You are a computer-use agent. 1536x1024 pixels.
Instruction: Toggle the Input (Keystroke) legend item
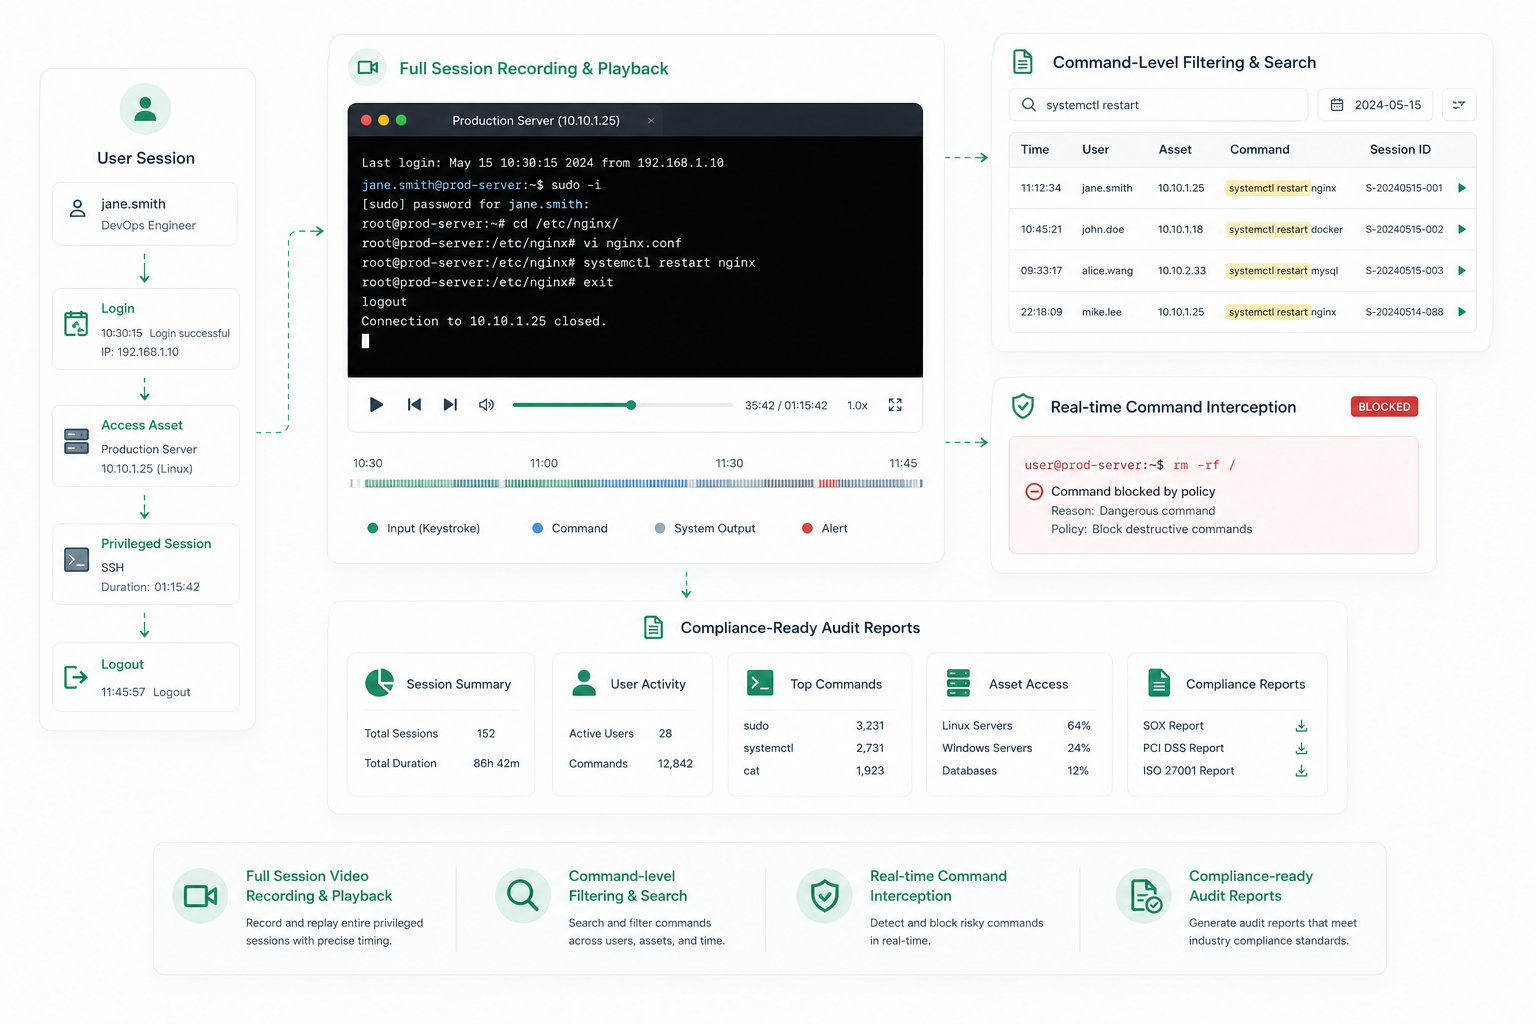click(424, 528)
